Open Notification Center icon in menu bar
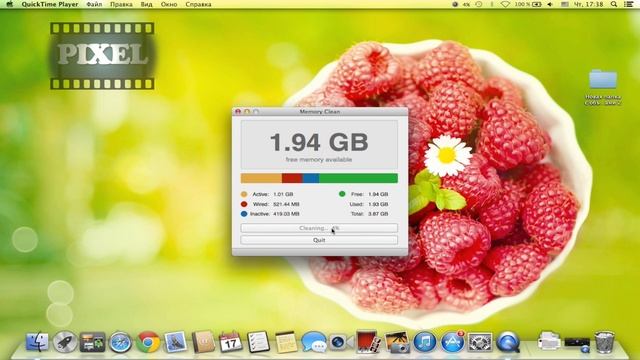Image resolution: width=640 pixels, height=360 pixels. pyautogui.click(x=629, y=4)
